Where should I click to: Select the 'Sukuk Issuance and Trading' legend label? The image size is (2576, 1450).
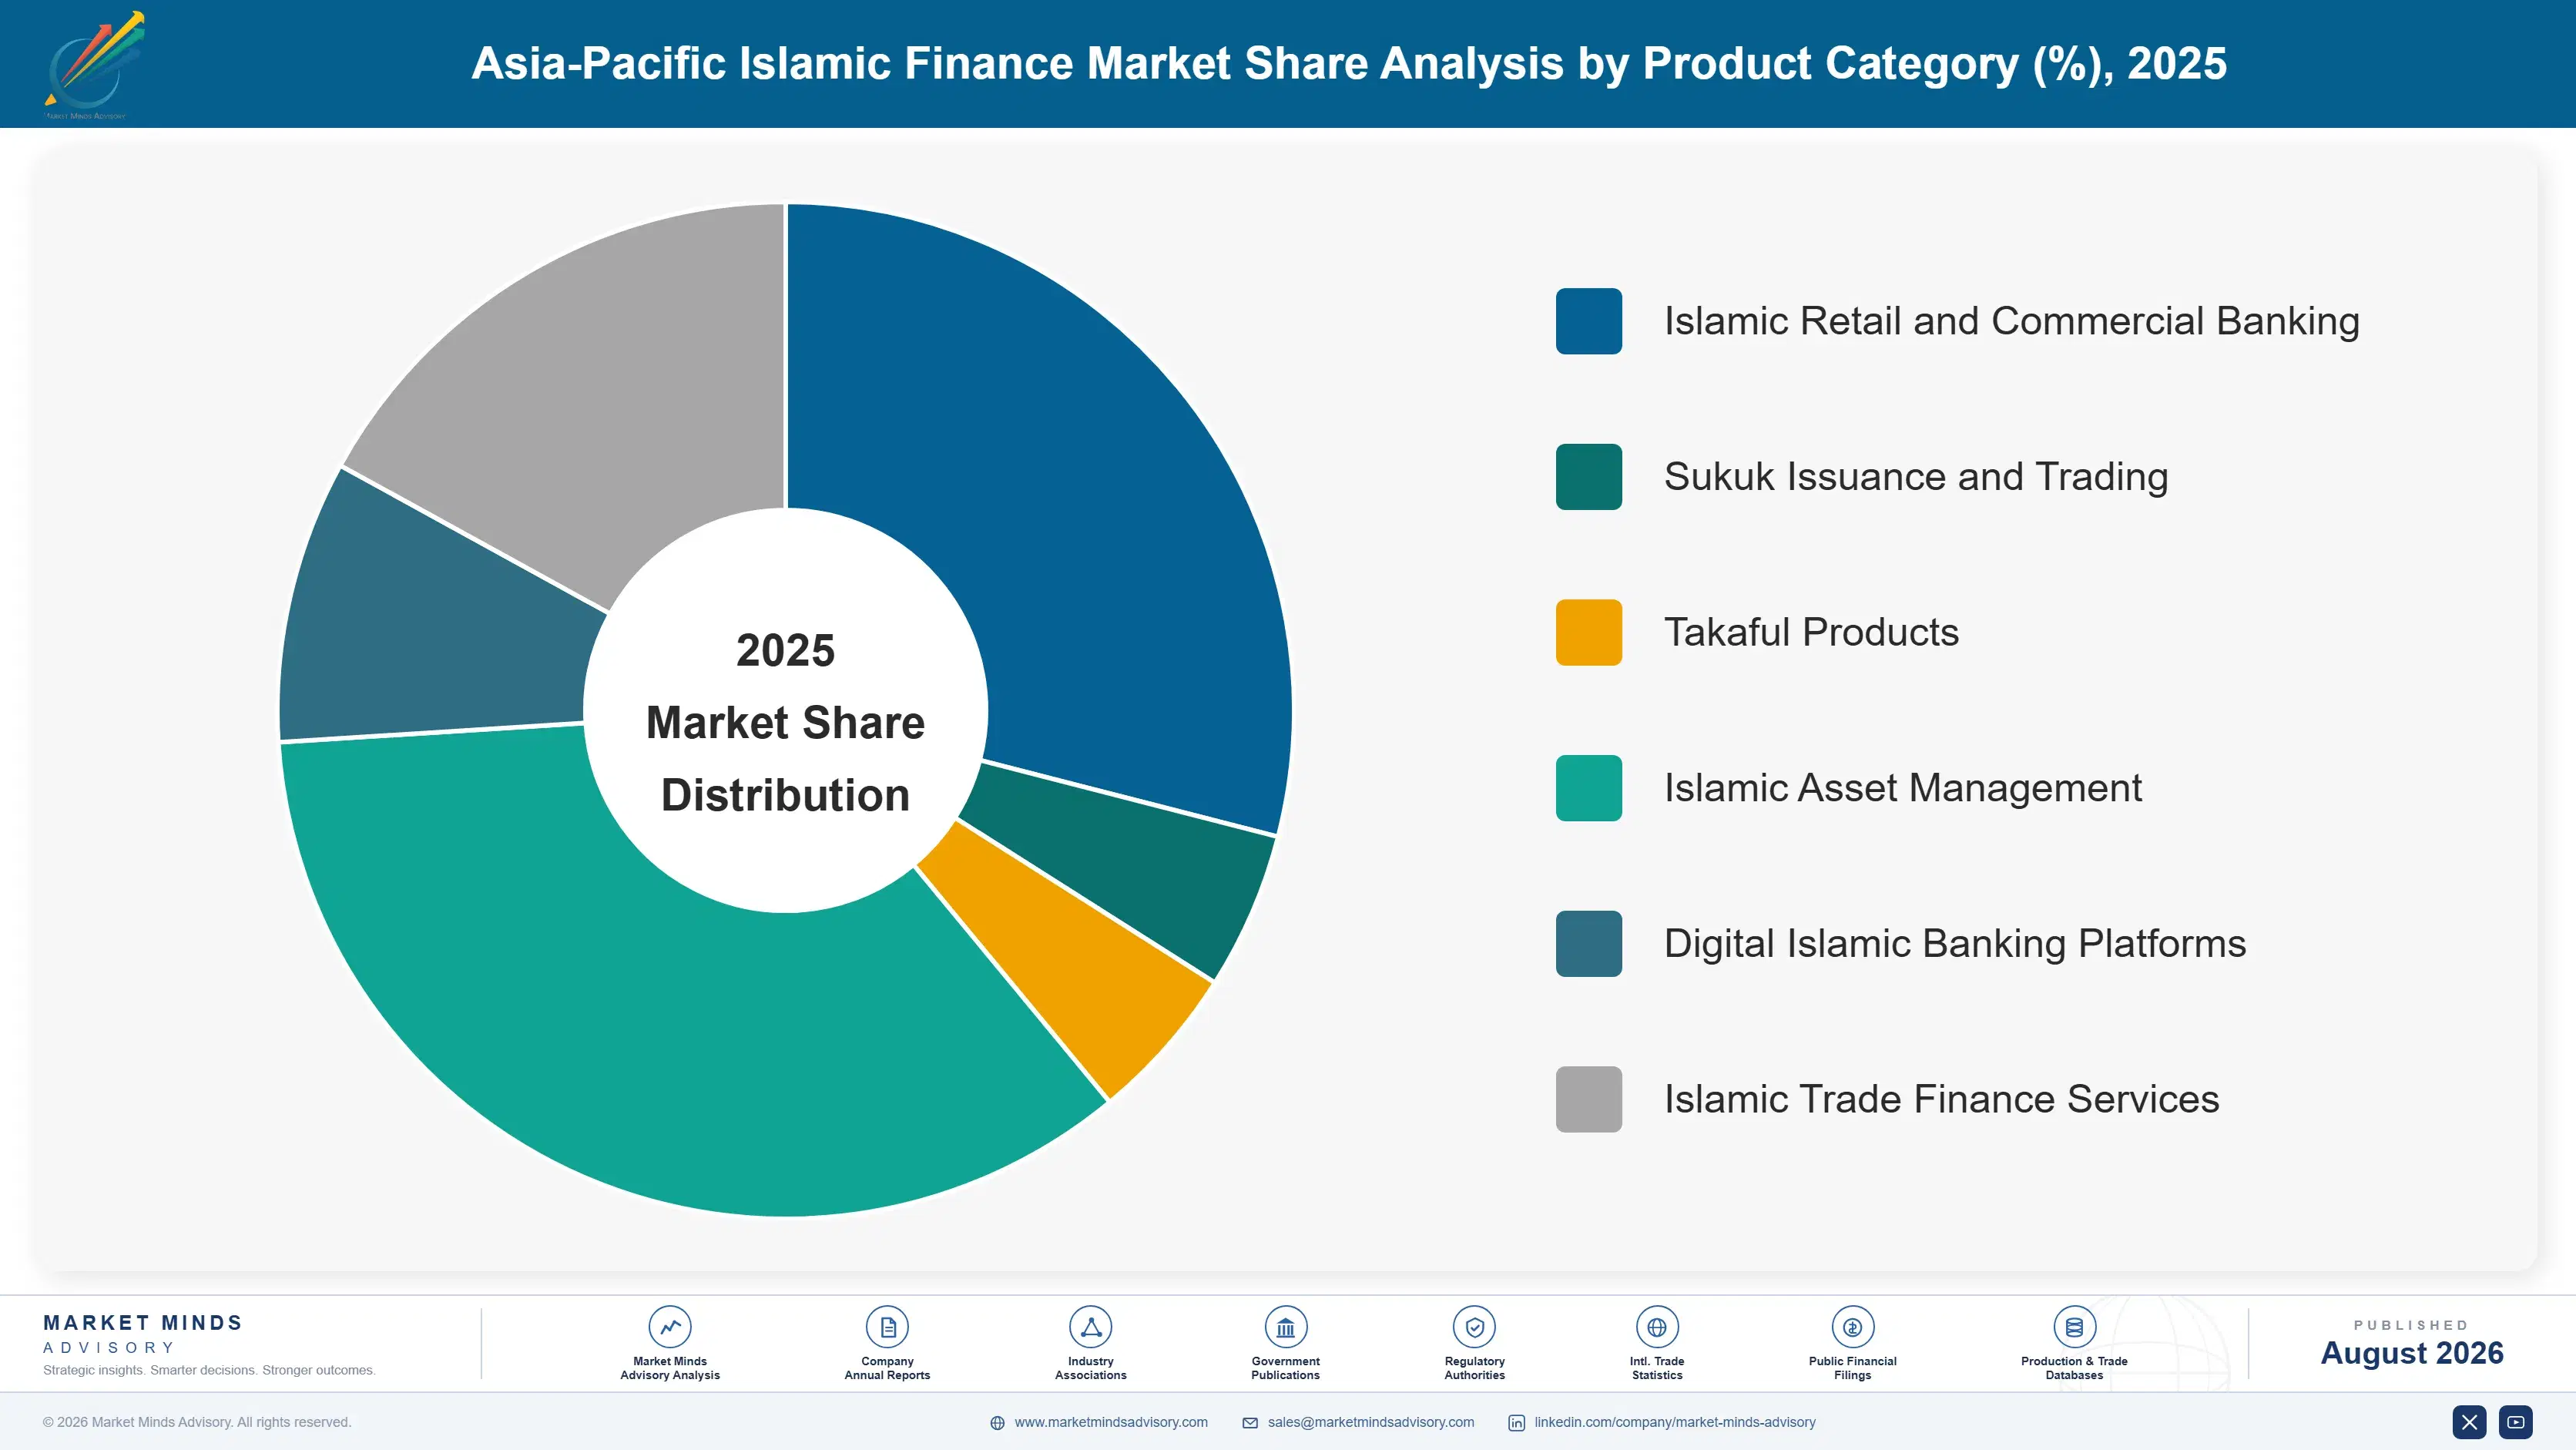(x=1916, y=477)
